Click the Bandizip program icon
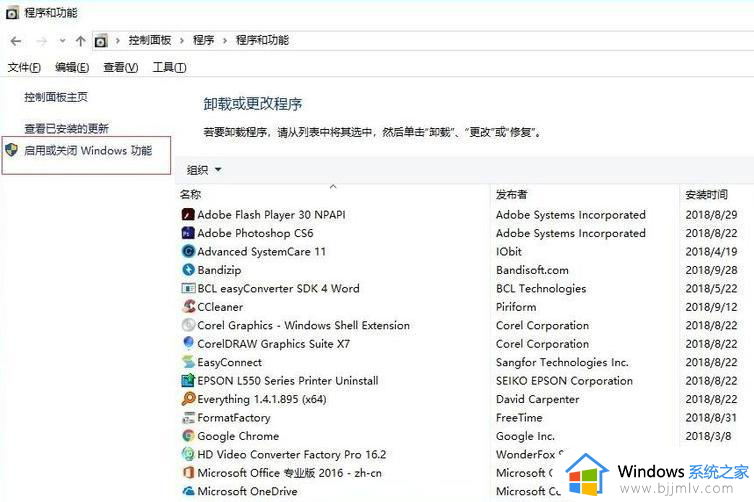Viewport: 754px width, 502px height. click(x=188, y=270)
